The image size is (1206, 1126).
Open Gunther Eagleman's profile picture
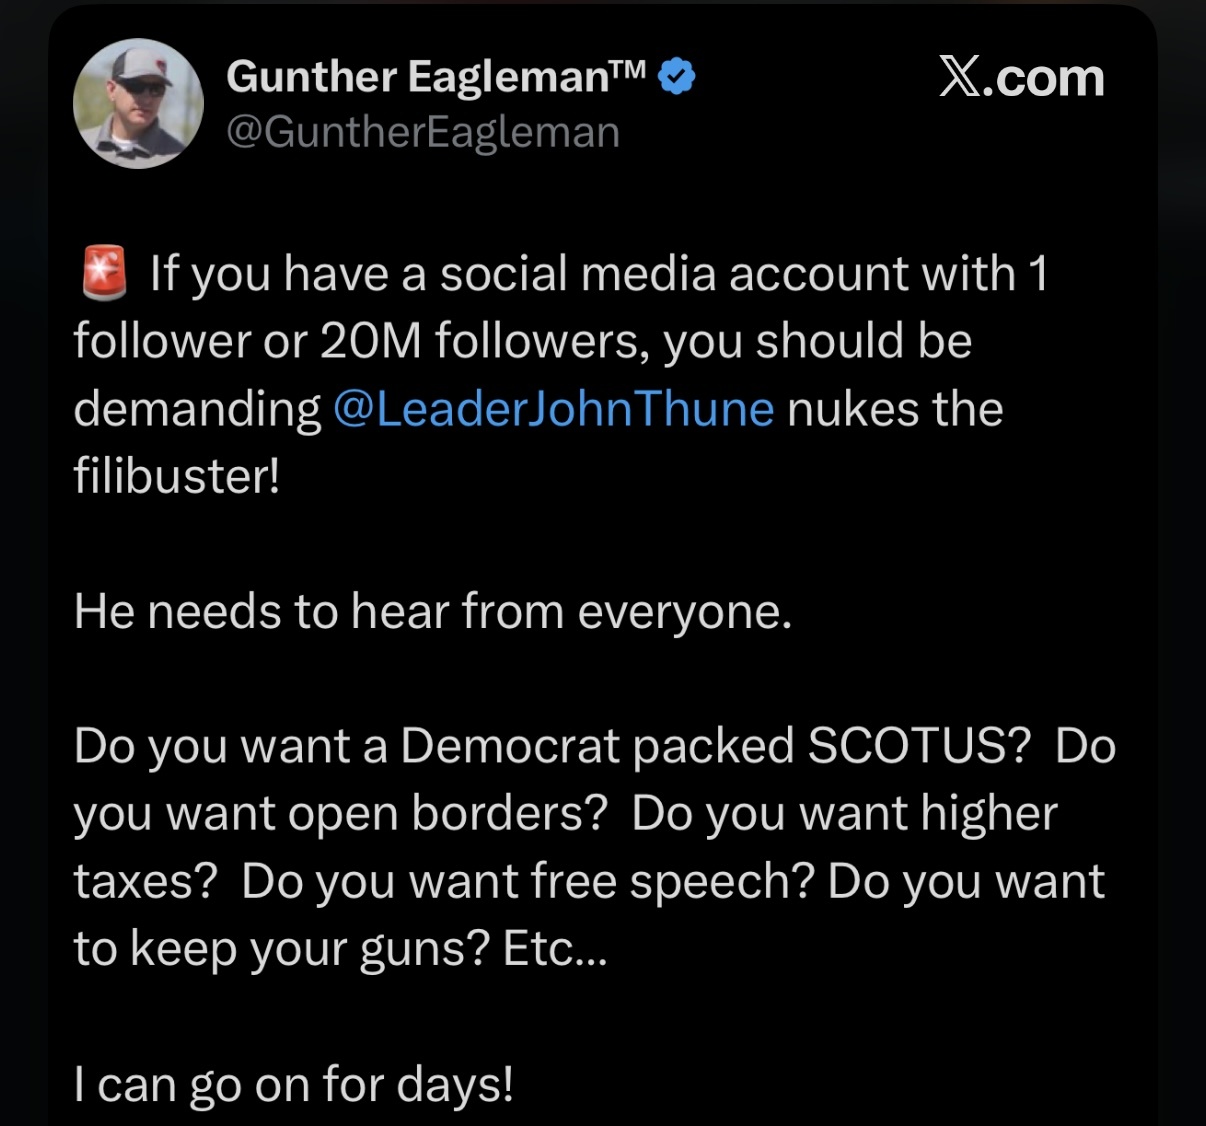pos(138,103)
